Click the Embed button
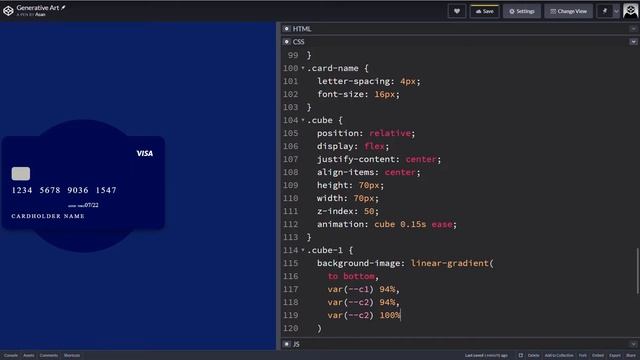 (598, 356)
